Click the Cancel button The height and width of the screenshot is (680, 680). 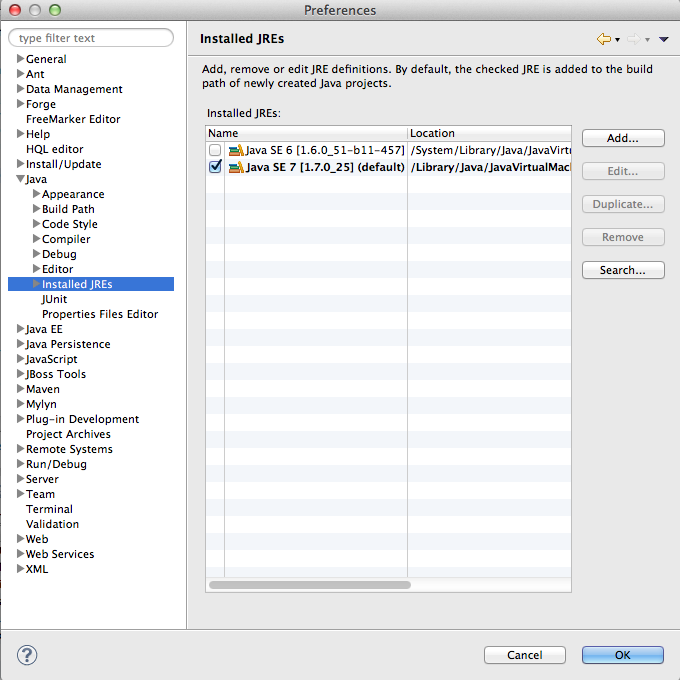pos(525,655)
